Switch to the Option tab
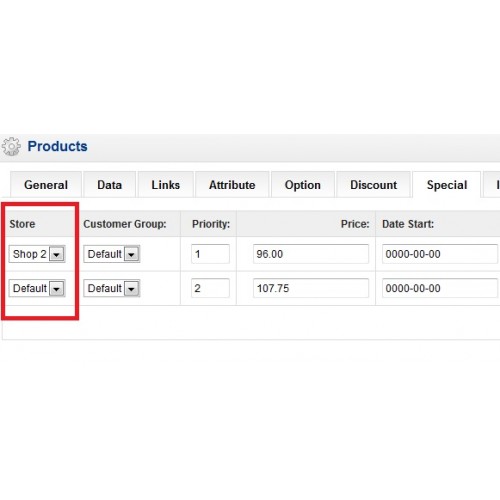This screenshot has height=500, width=500. point(303,185)
